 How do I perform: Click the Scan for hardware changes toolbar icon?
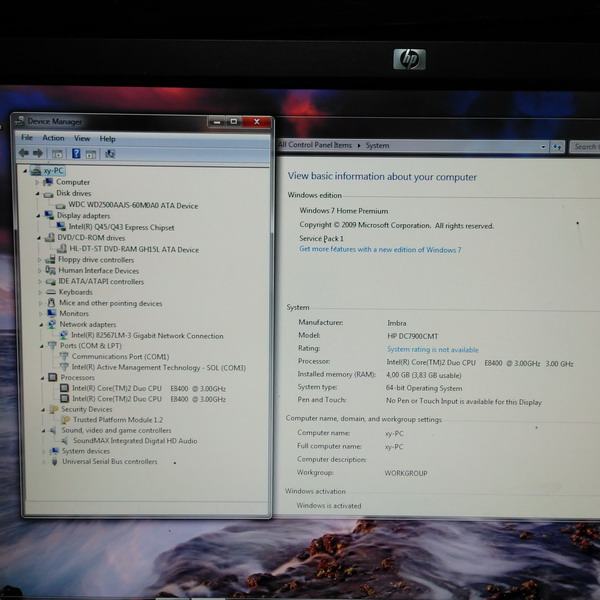coord(110,154)
